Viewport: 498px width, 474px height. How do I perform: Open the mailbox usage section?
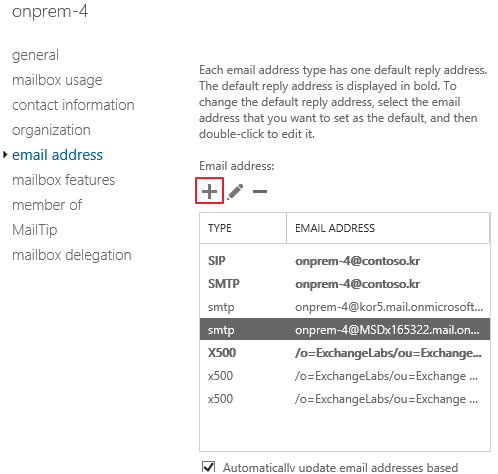coord(57,80)
